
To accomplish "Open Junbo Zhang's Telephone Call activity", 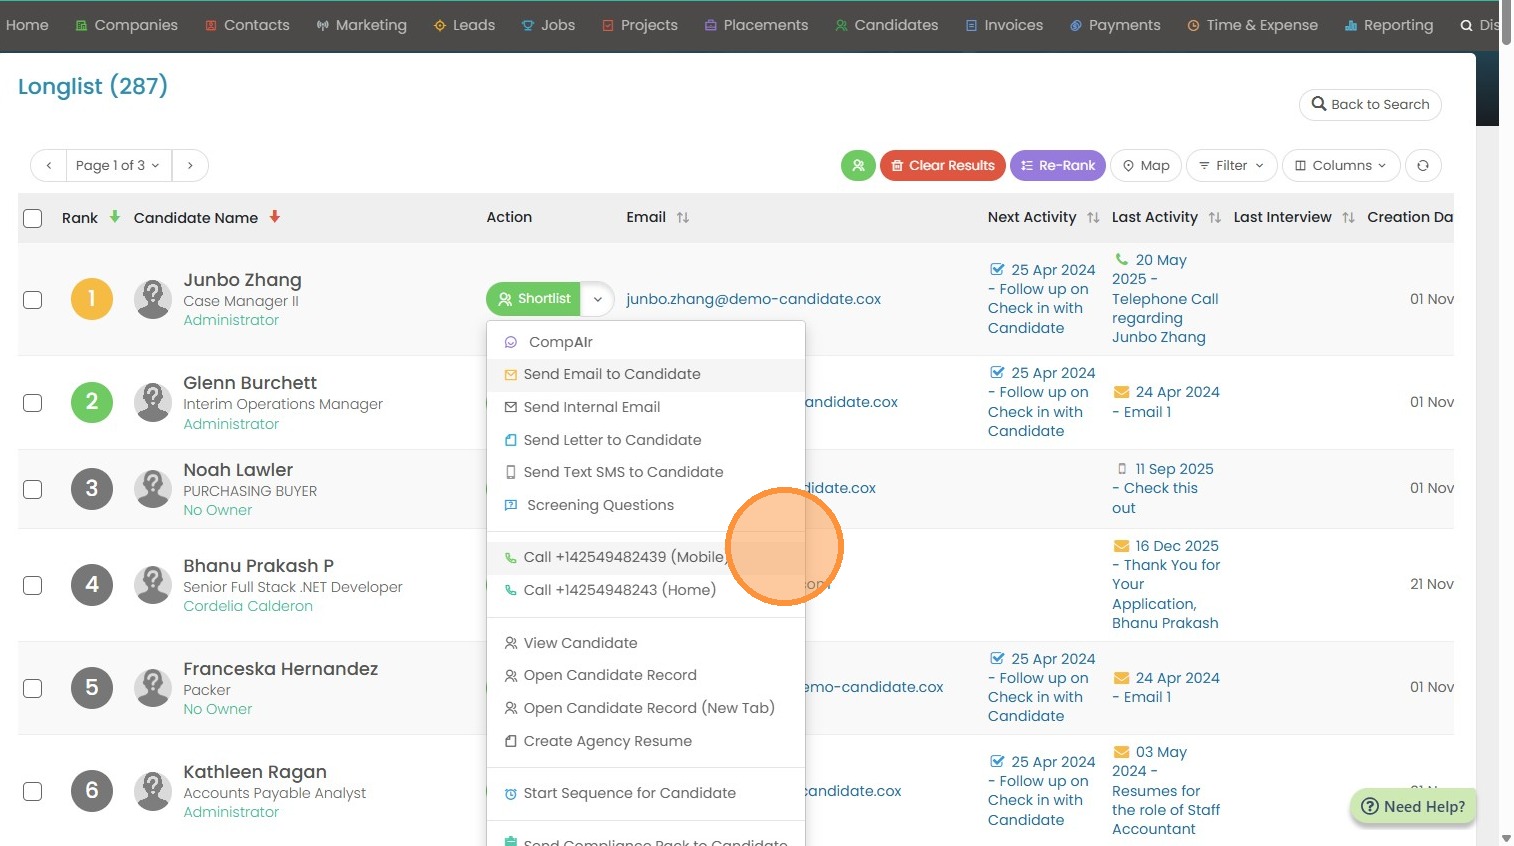I will 1165,299.
